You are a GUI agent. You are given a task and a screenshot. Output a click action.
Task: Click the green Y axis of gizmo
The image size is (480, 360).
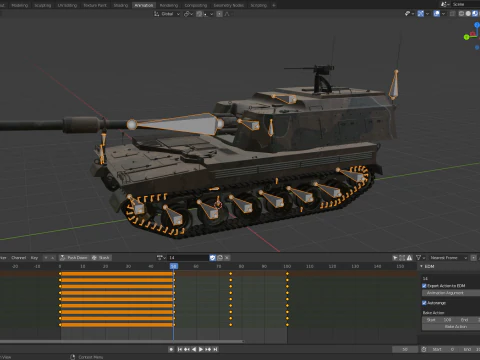pyautogui.click(x=466, y=37)
